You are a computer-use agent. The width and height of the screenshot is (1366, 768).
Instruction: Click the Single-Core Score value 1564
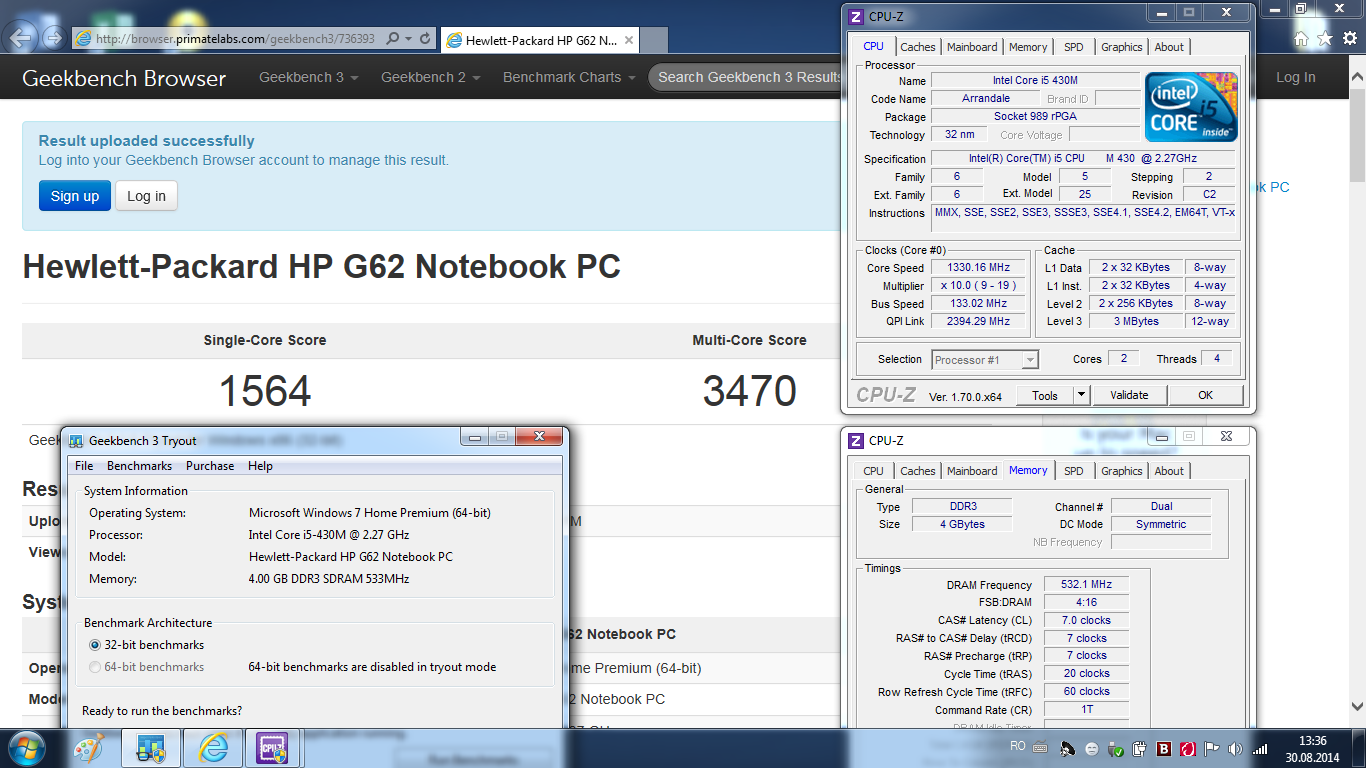265,391
